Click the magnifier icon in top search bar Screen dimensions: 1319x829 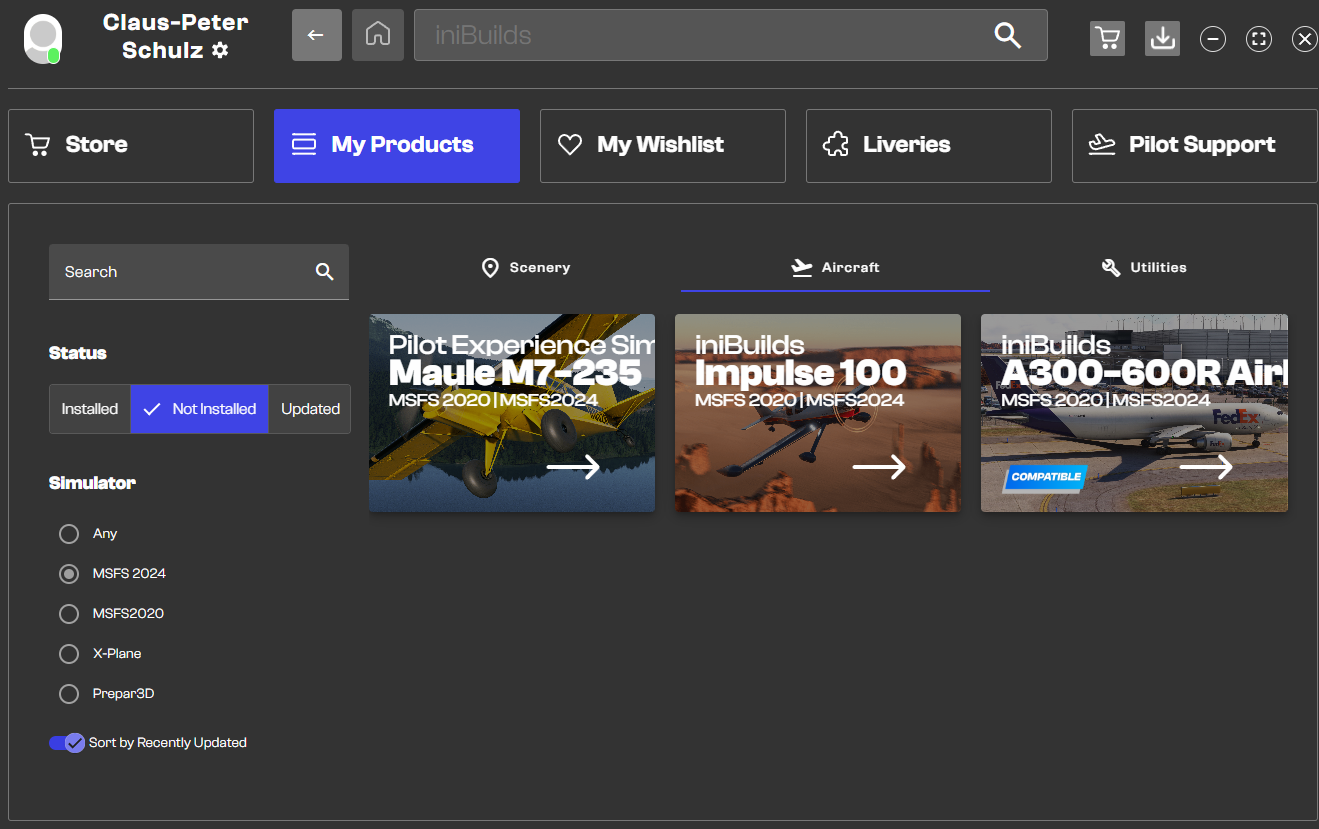pyautogui.click(x=1007, y=36)
